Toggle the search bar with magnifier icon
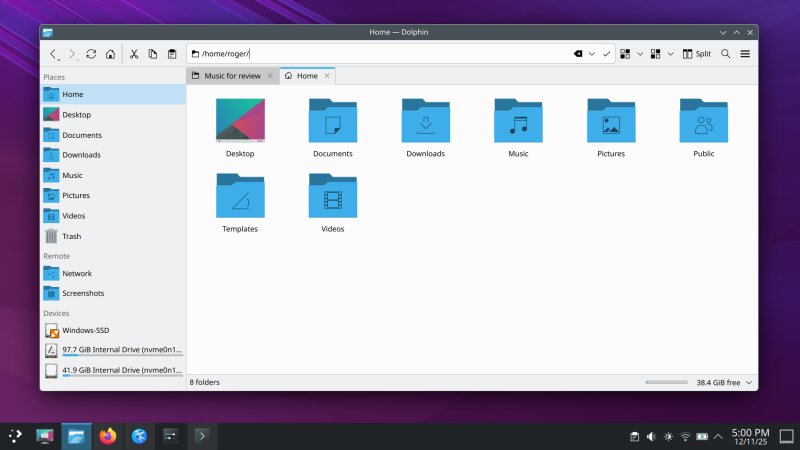This screenshot has width=800, height=450. 726,54
